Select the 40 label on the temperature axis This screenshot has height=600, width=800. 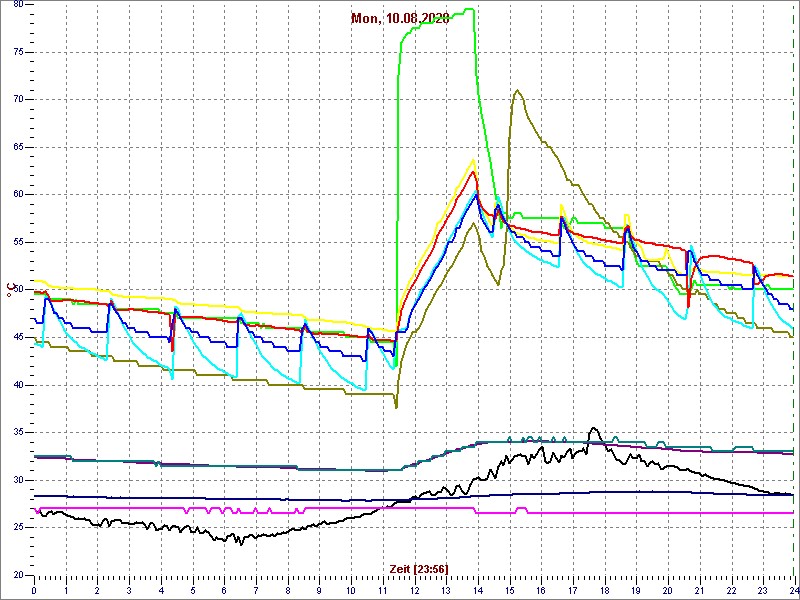(x=18, y=385)
